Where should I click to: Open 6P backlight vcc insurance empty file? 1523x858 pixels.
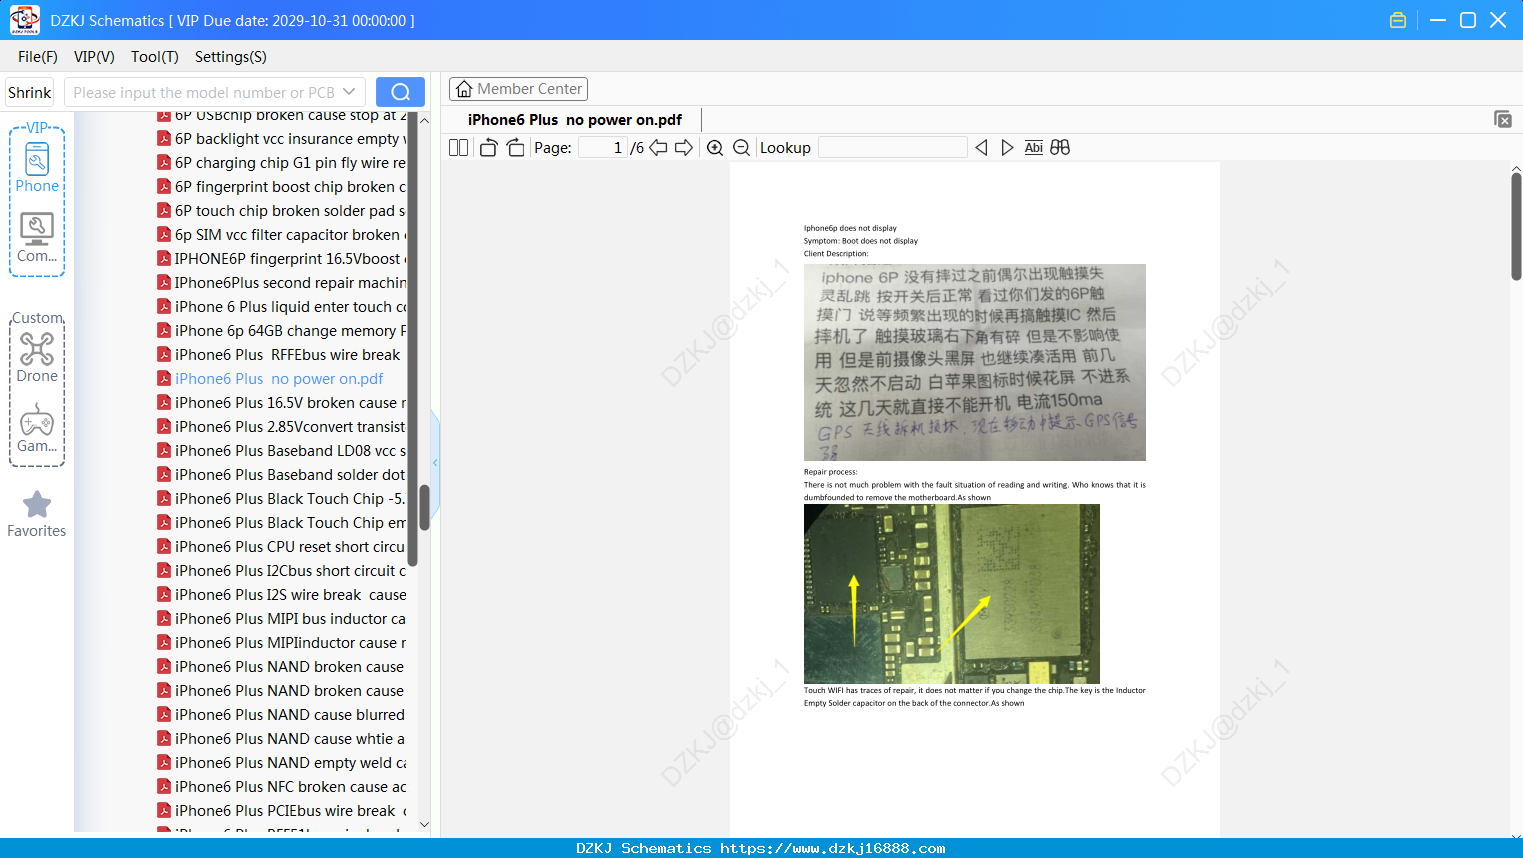coord(290,139)
